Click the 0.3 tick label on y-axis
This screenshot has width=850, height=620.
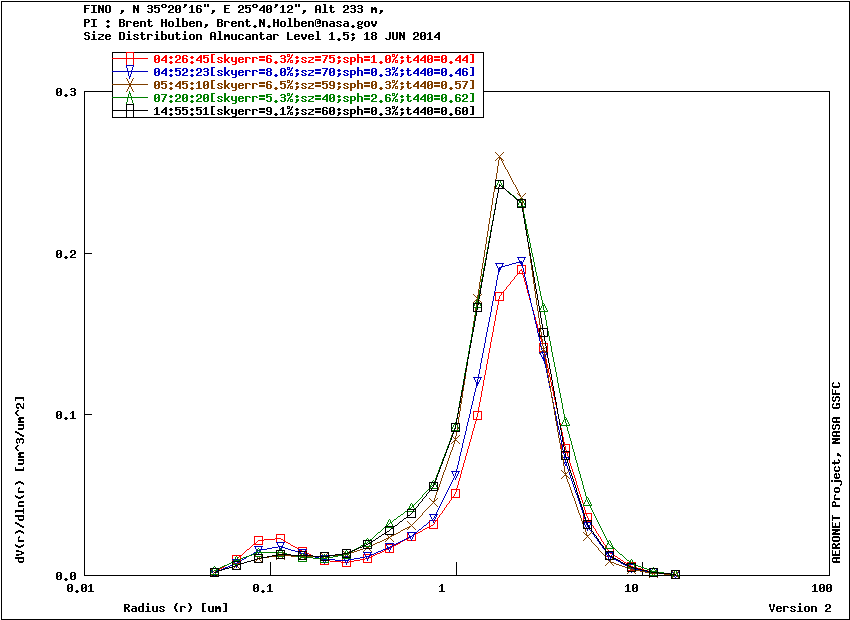66,92
